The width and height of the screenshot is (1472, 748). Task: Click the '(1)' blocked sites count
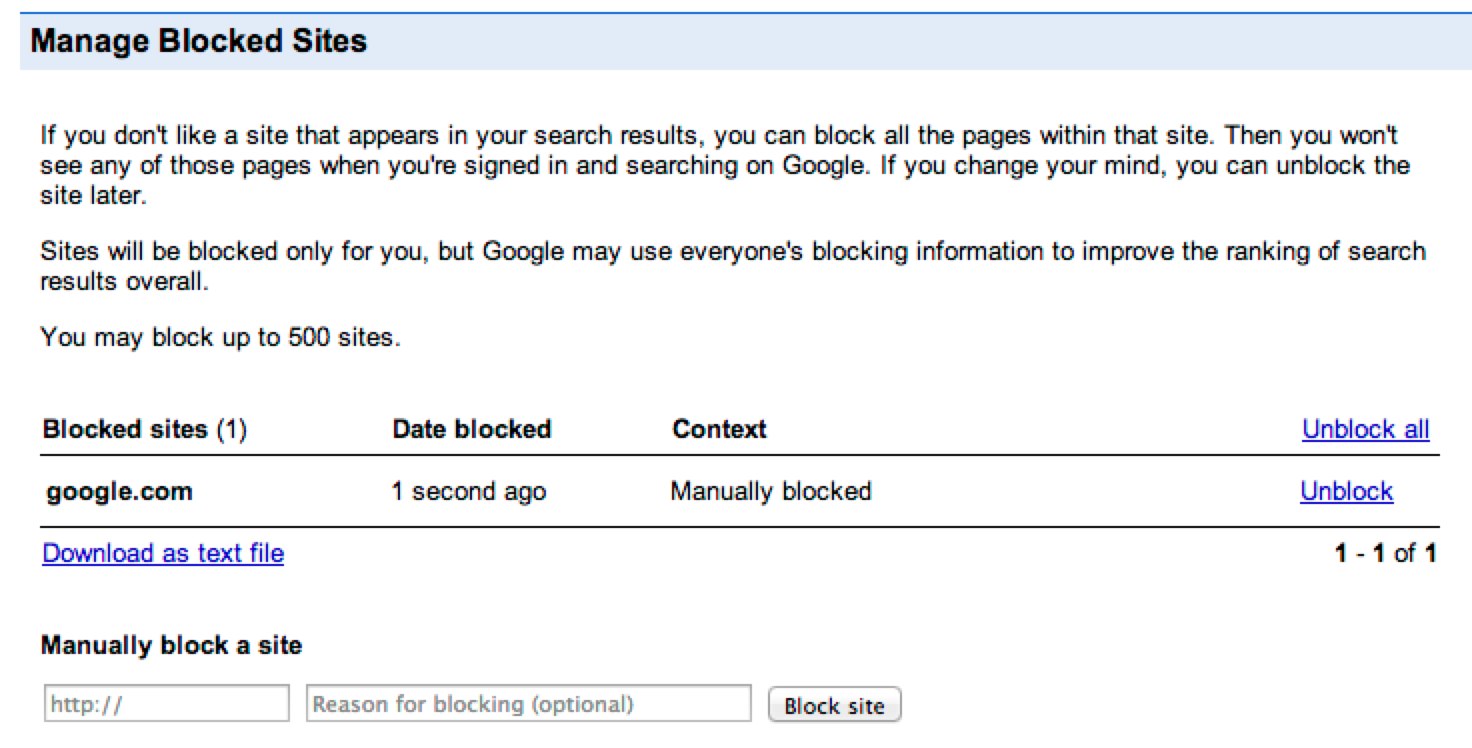[231, 429]
